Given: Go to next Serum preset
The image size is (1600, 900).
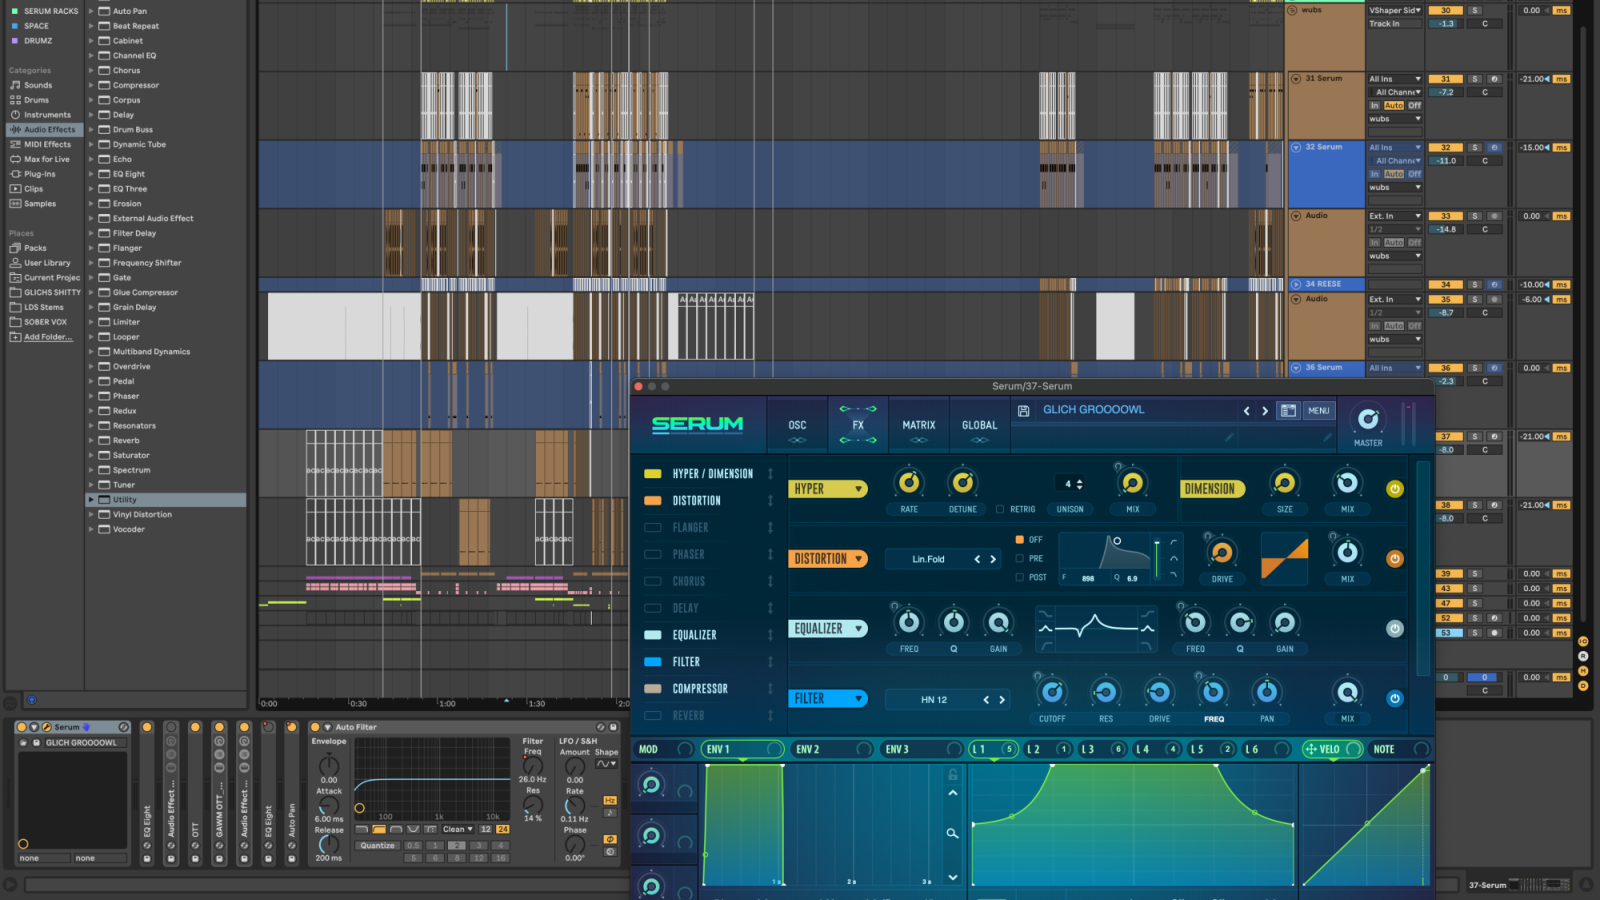Looking at the screenshot, I should pyautogui.click(x=1265, y=411).
